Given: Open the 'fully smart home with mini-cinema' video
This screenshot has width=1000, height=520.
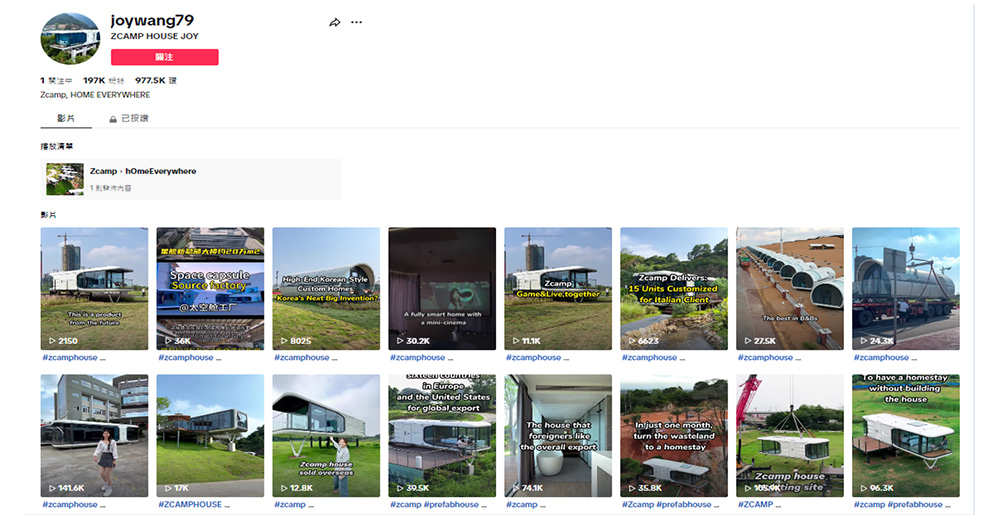Looking at the screenshot, I should click(x=442, y=288).
